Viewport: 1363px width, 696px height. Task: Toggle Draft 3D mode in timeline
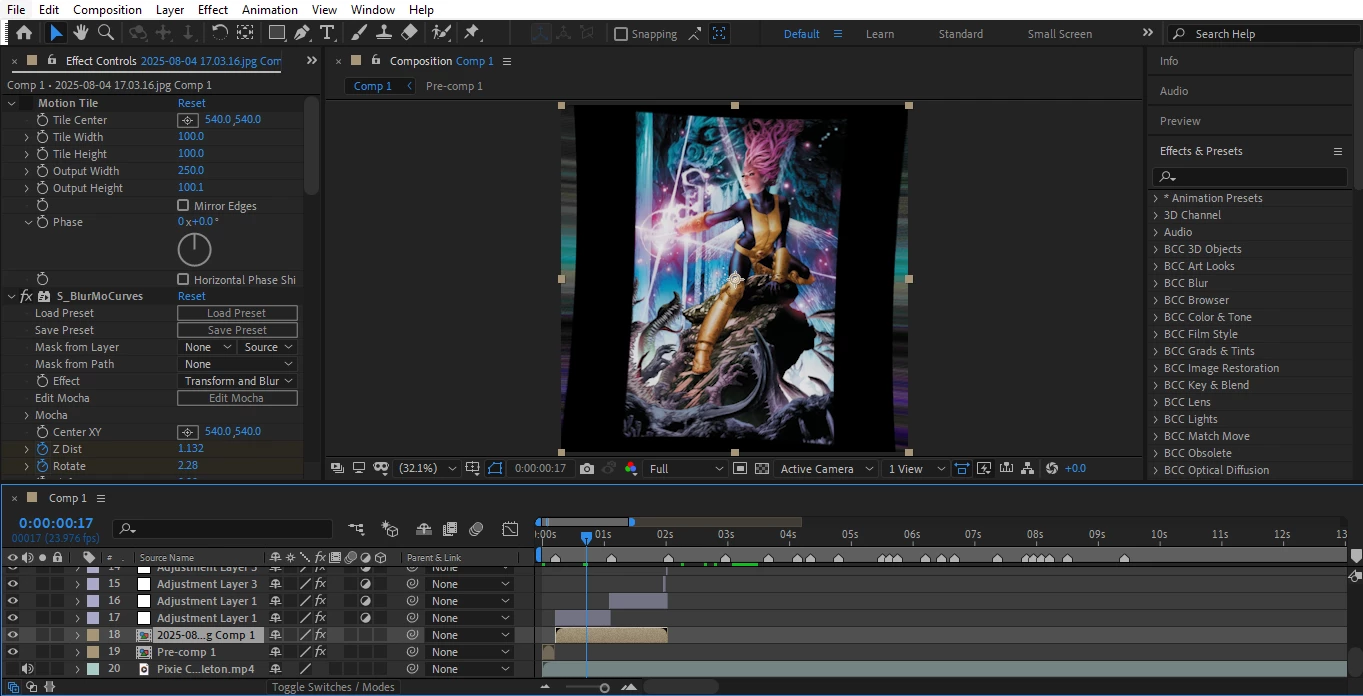pyautogui.click(x=390, y=529)
